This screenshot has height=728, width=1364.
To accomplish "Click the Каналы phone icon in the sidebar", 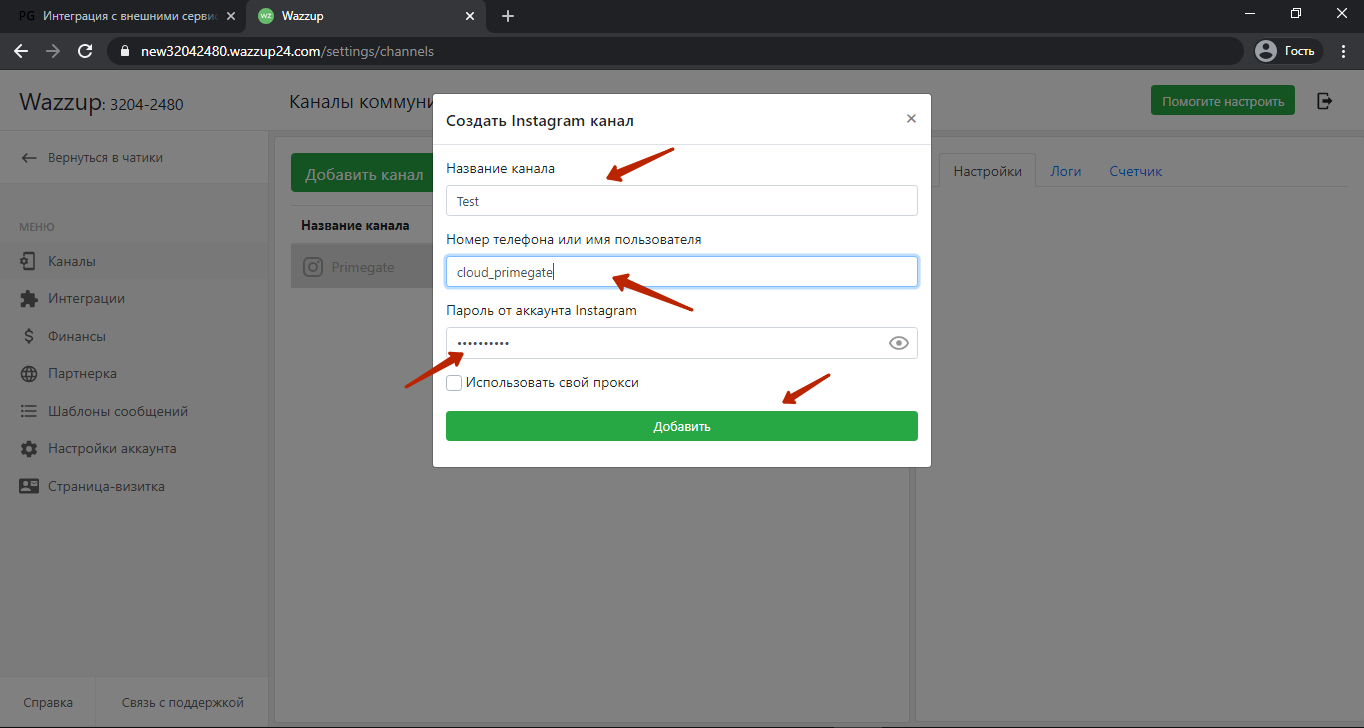I will point(29,261).
